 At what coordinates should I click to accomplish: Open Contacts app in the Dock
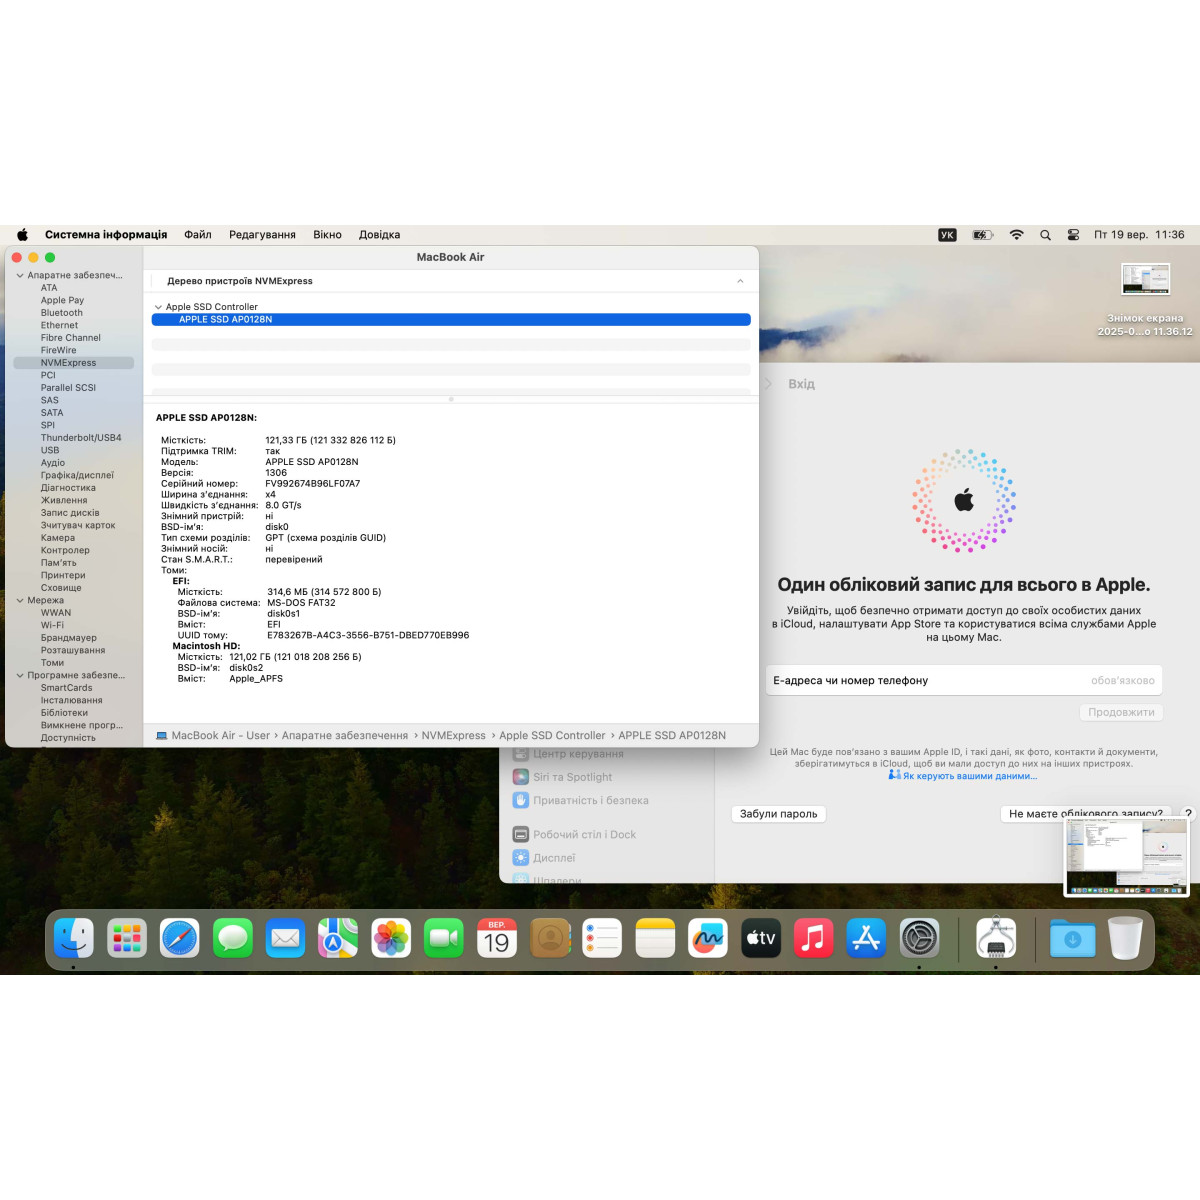(x=550, y=938)
